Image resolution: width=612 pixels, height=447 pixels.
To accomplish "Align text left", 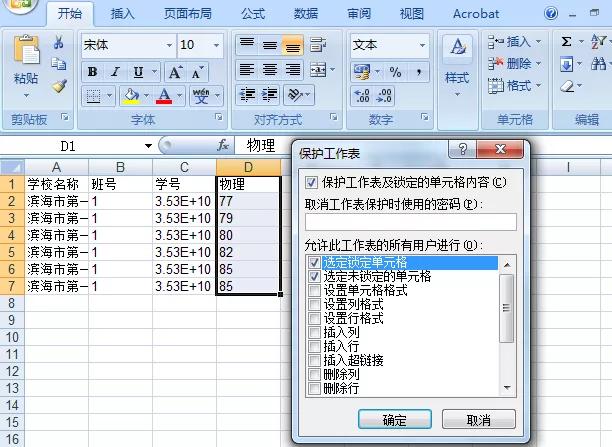I will click(x=247, y=70).
